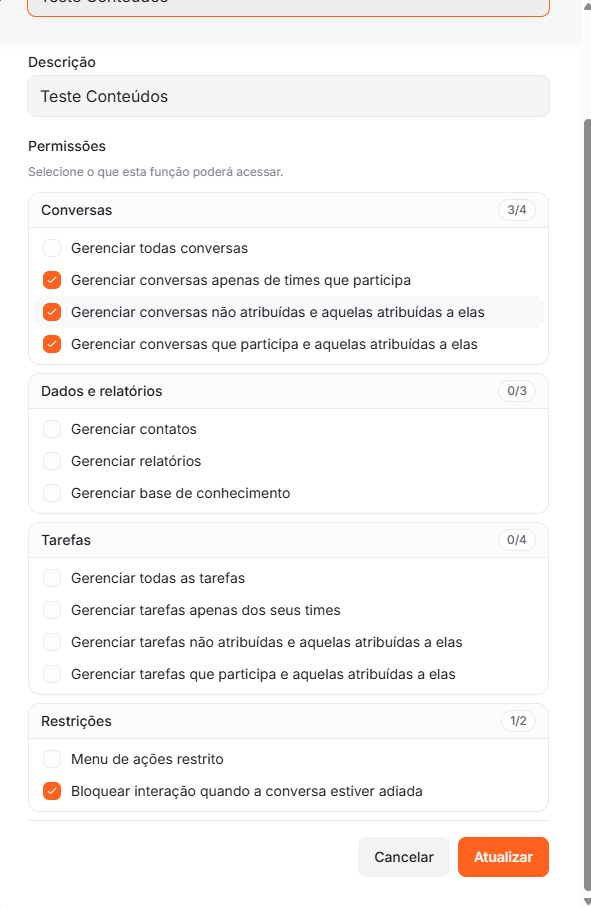Uncheck Gerenciar conversas não atribuídas checkbox
This screenshot has height=907, width=591.
[52, 312]
